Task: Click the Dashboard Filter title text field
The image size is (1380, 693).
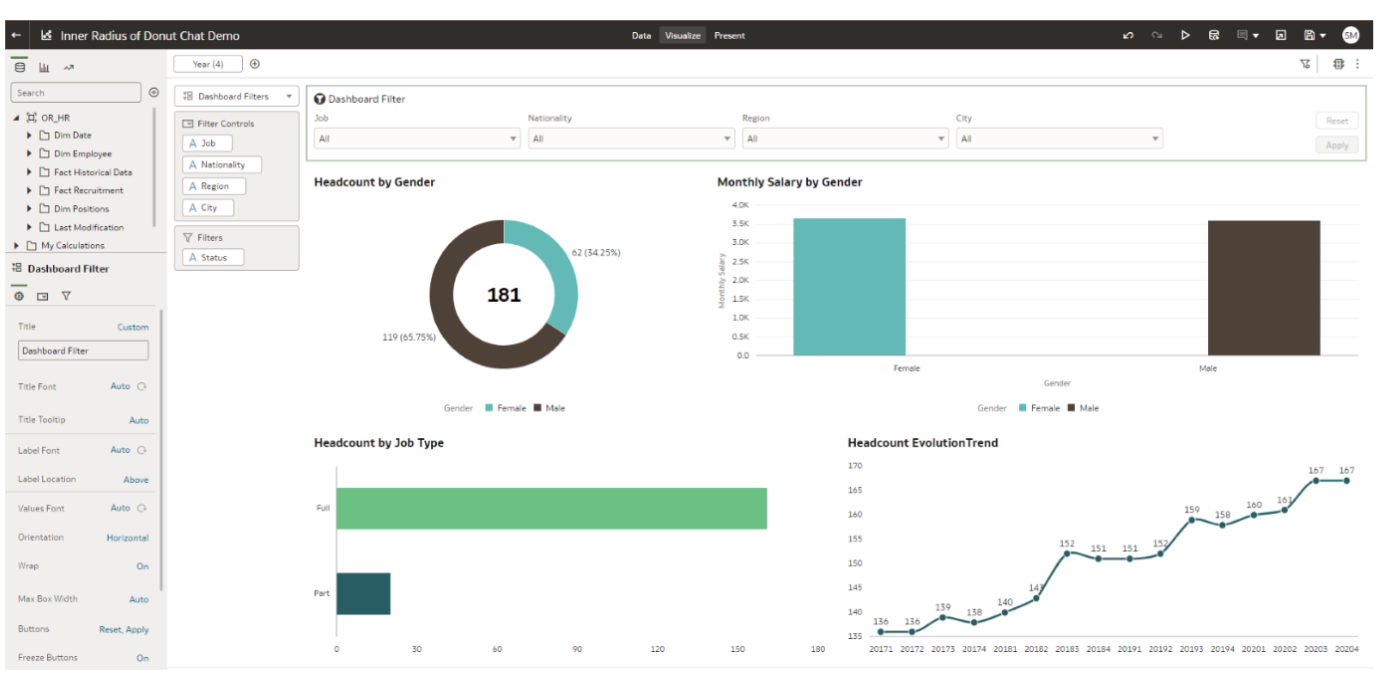Action: point(84,351)
